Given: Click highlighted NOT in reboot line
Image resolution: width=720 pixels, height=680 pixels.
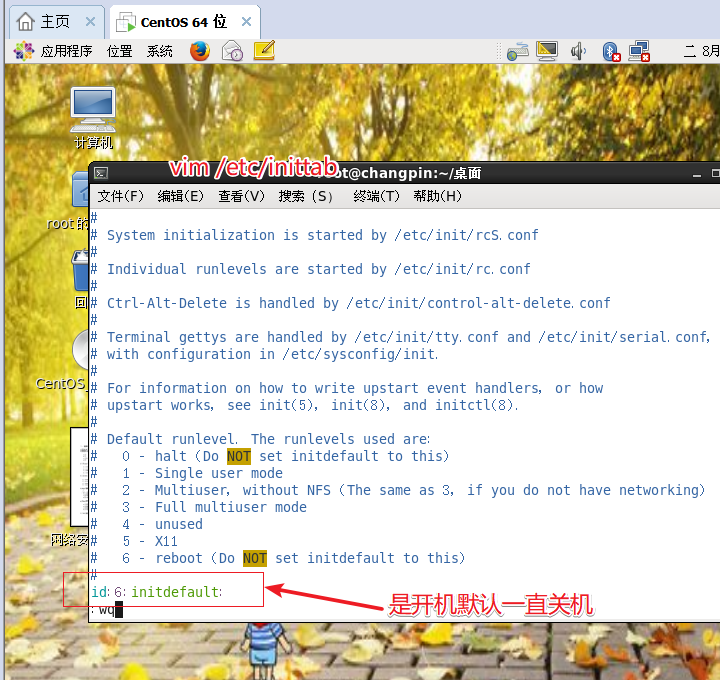Looking at the screenshot, I should [255, 558].
